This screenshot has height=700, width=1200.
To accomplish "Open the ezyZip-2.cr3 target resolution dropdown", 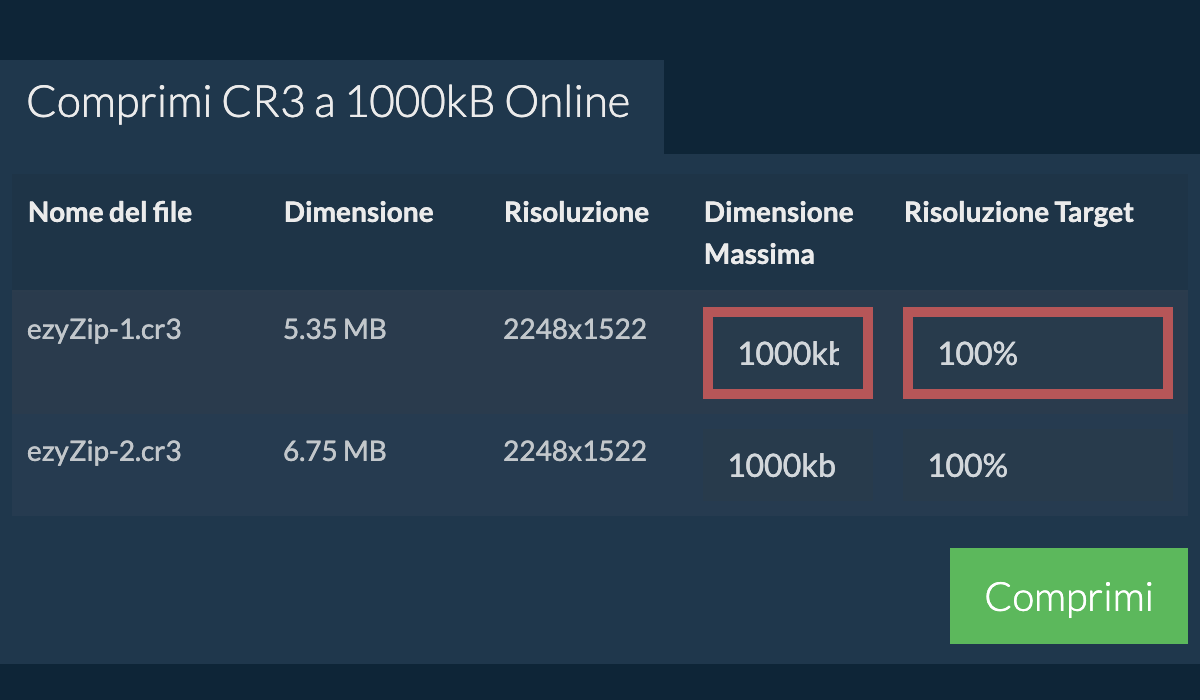I will (1037, 466).
